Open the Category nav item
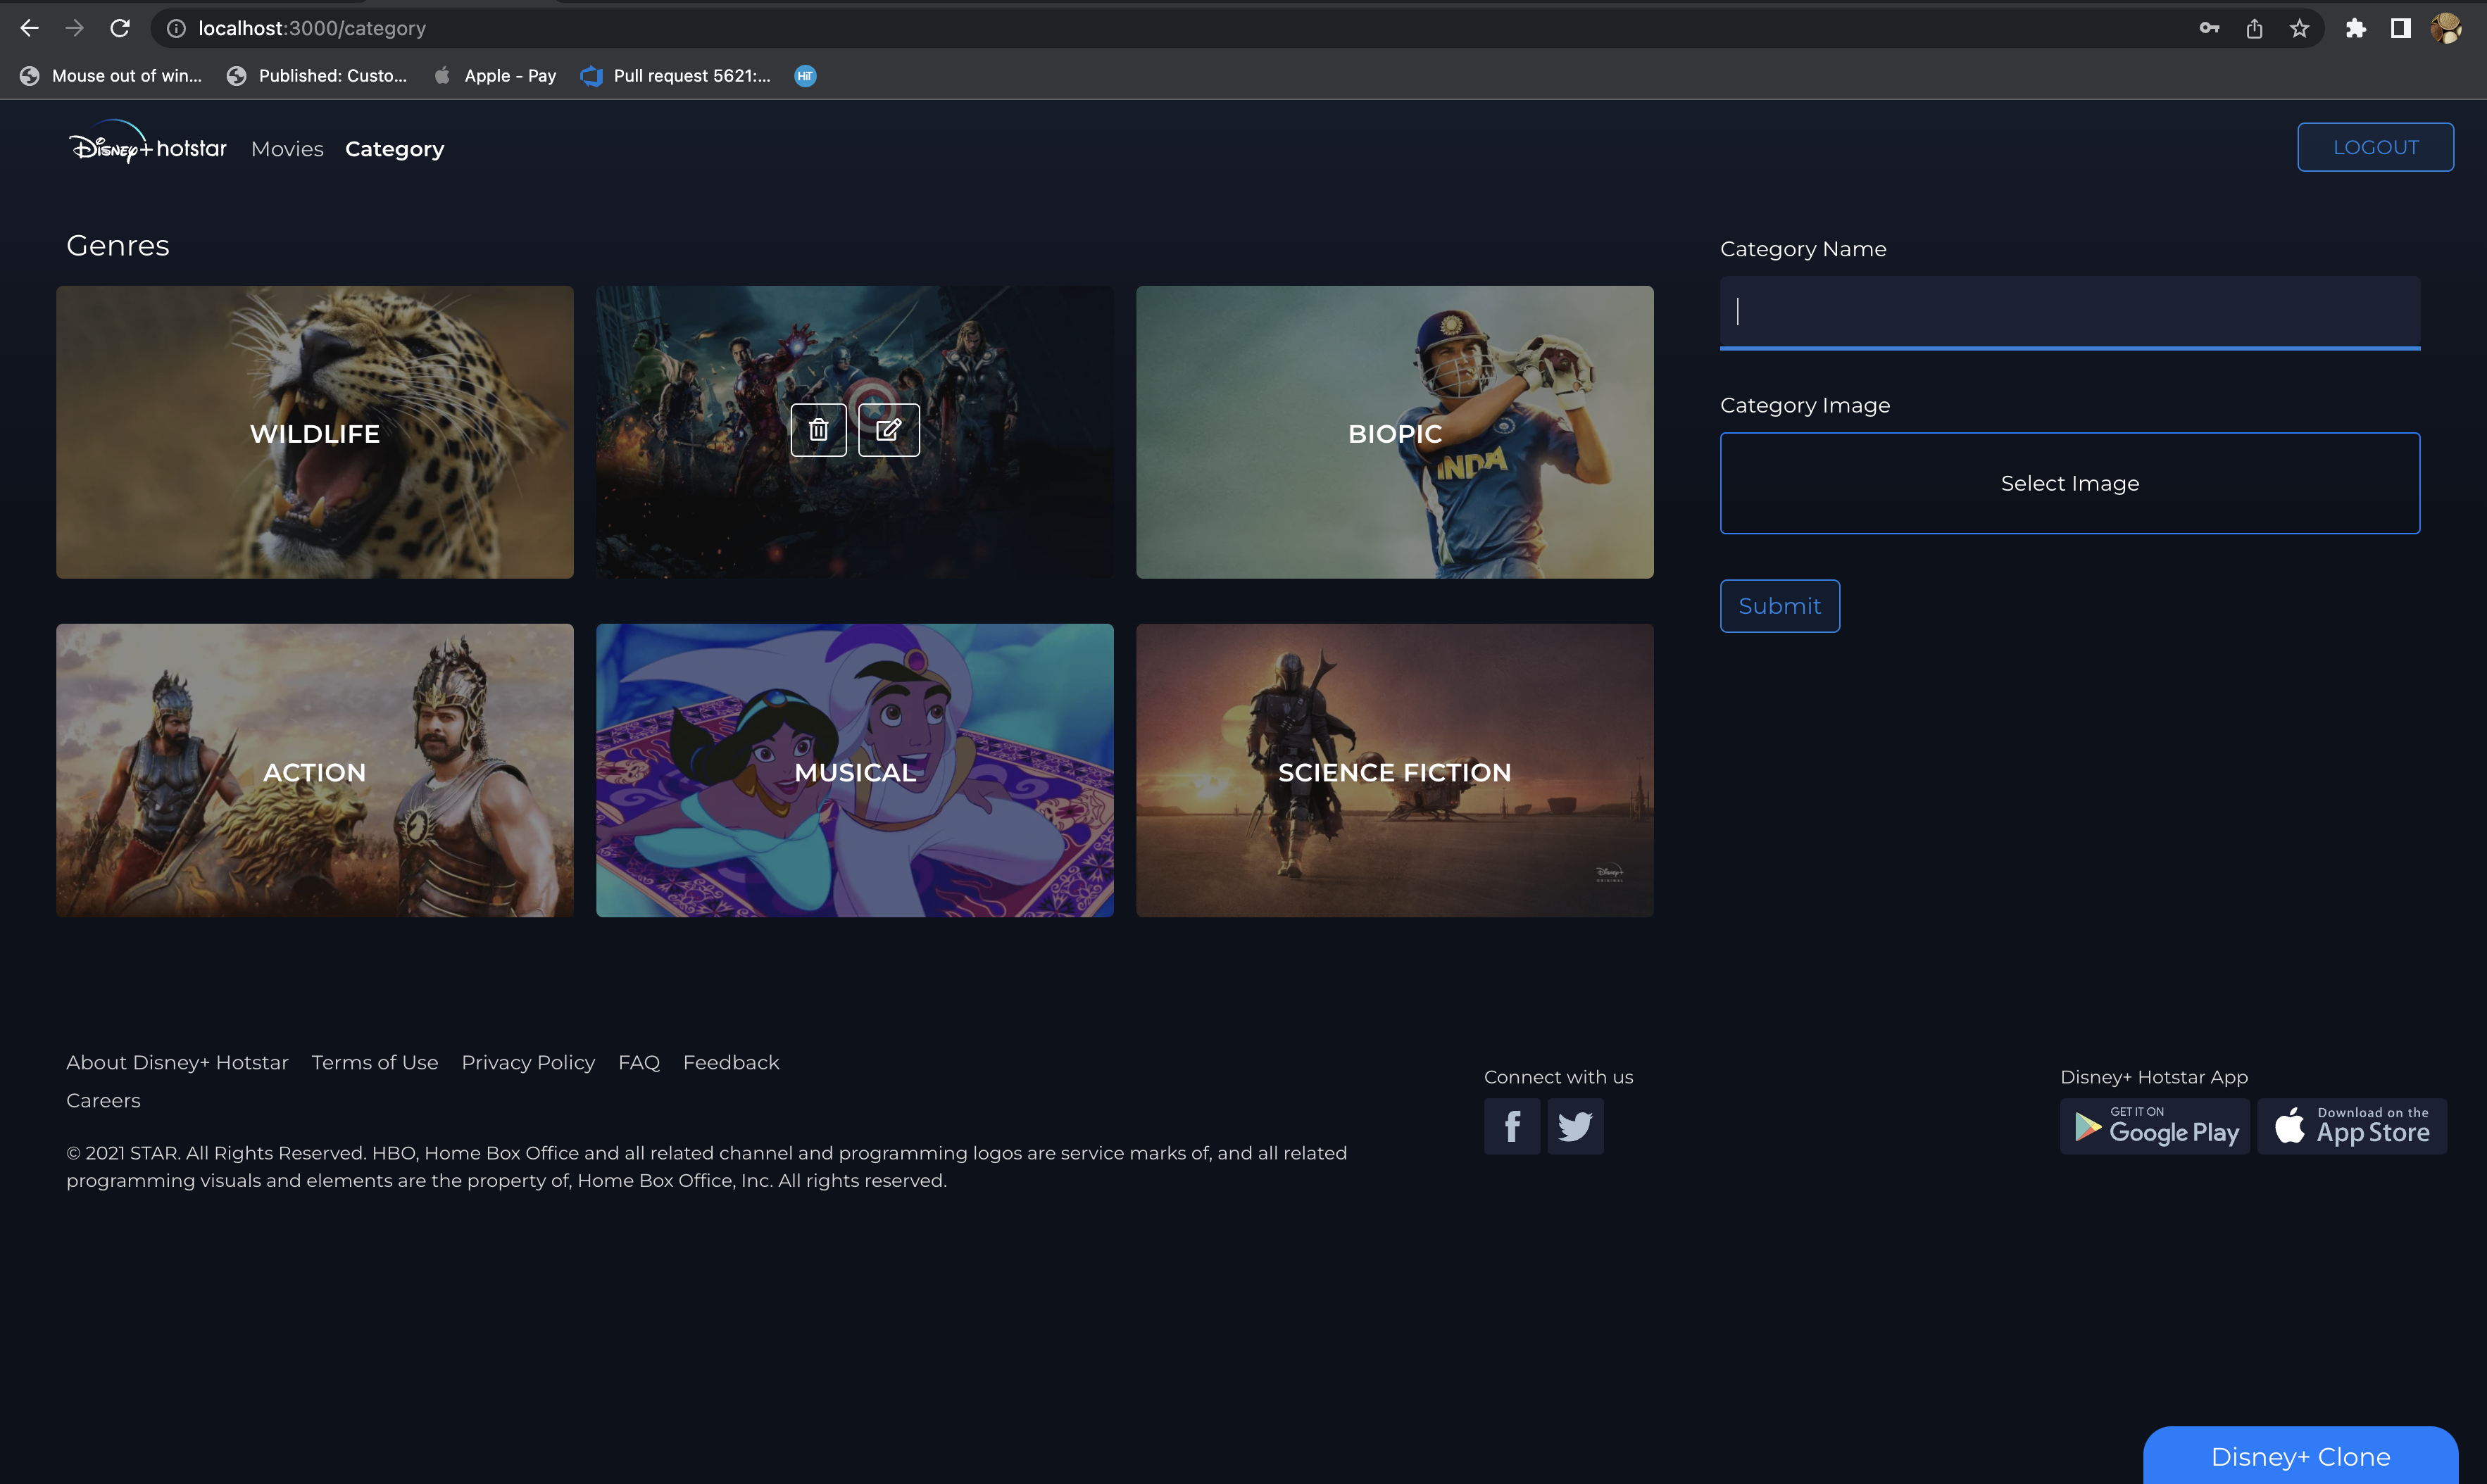This screenshot has height=1484, width=2487. click(x=394, y=149)
